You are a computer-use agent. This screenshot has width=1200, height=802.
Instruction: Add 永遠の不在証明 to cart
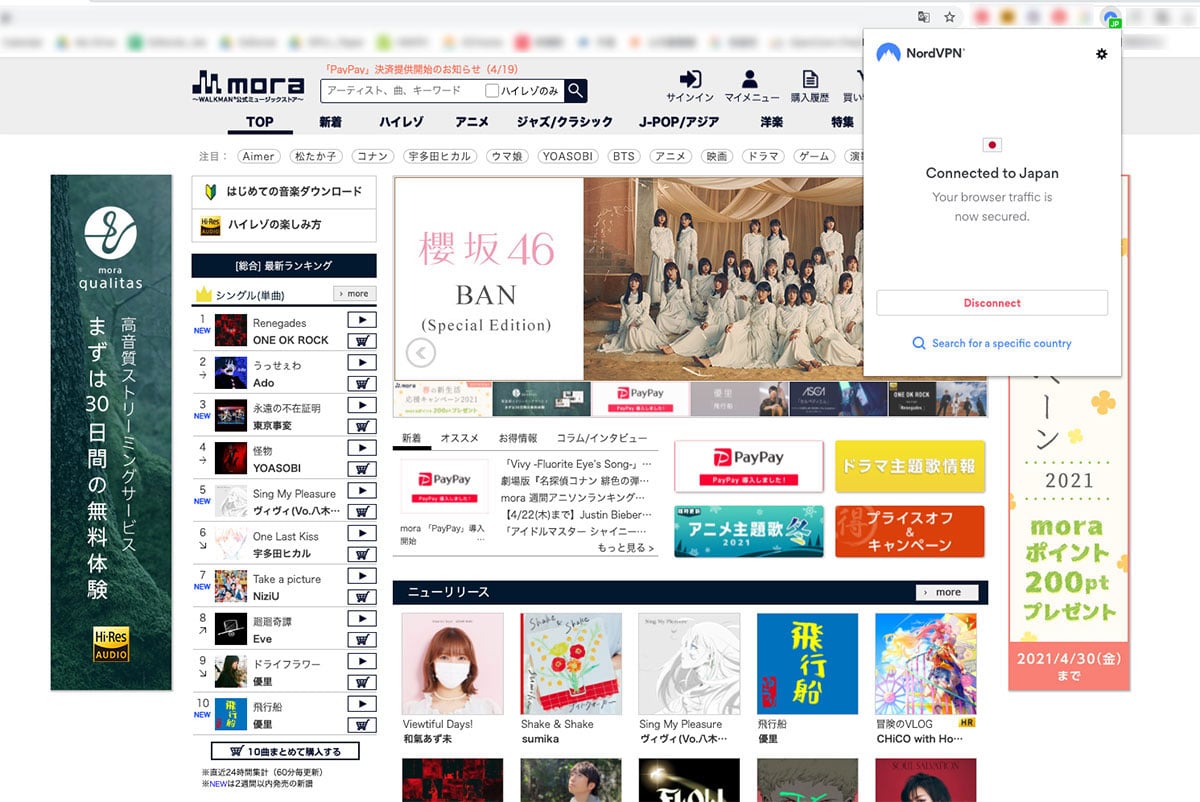(361, 426)
